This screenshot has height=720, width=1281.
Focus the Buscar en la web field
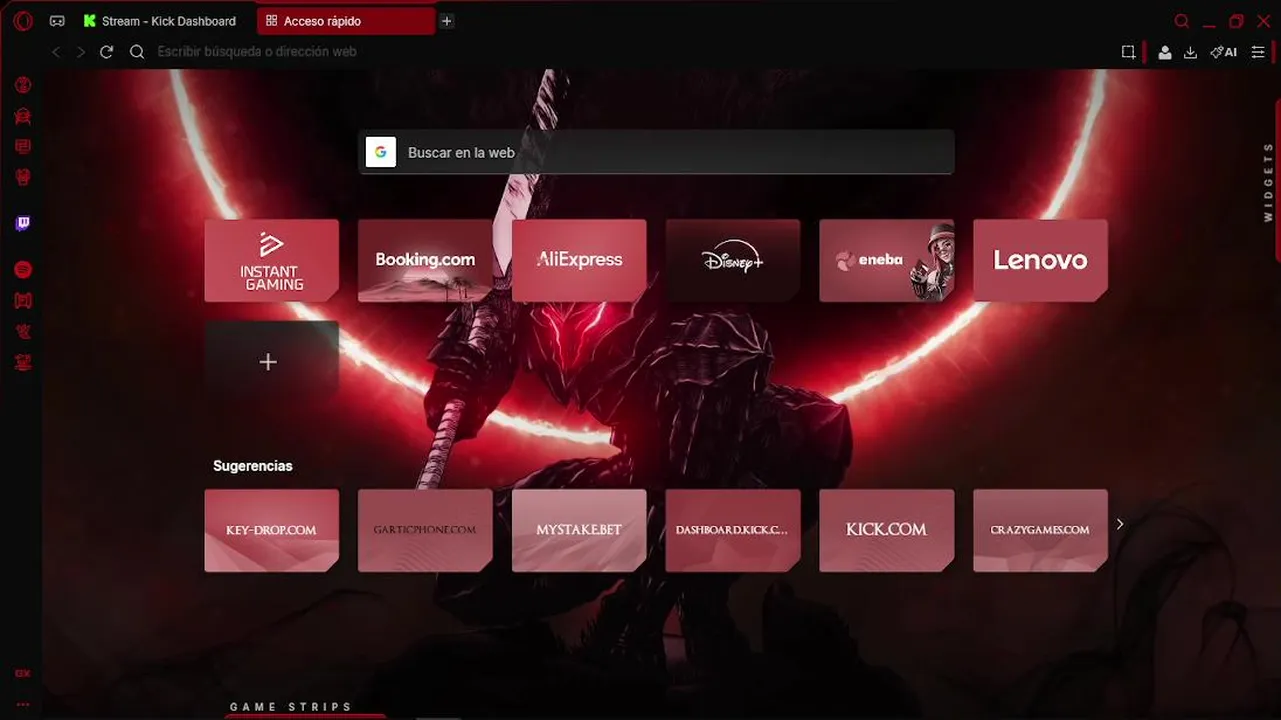[x=656, y=152]
